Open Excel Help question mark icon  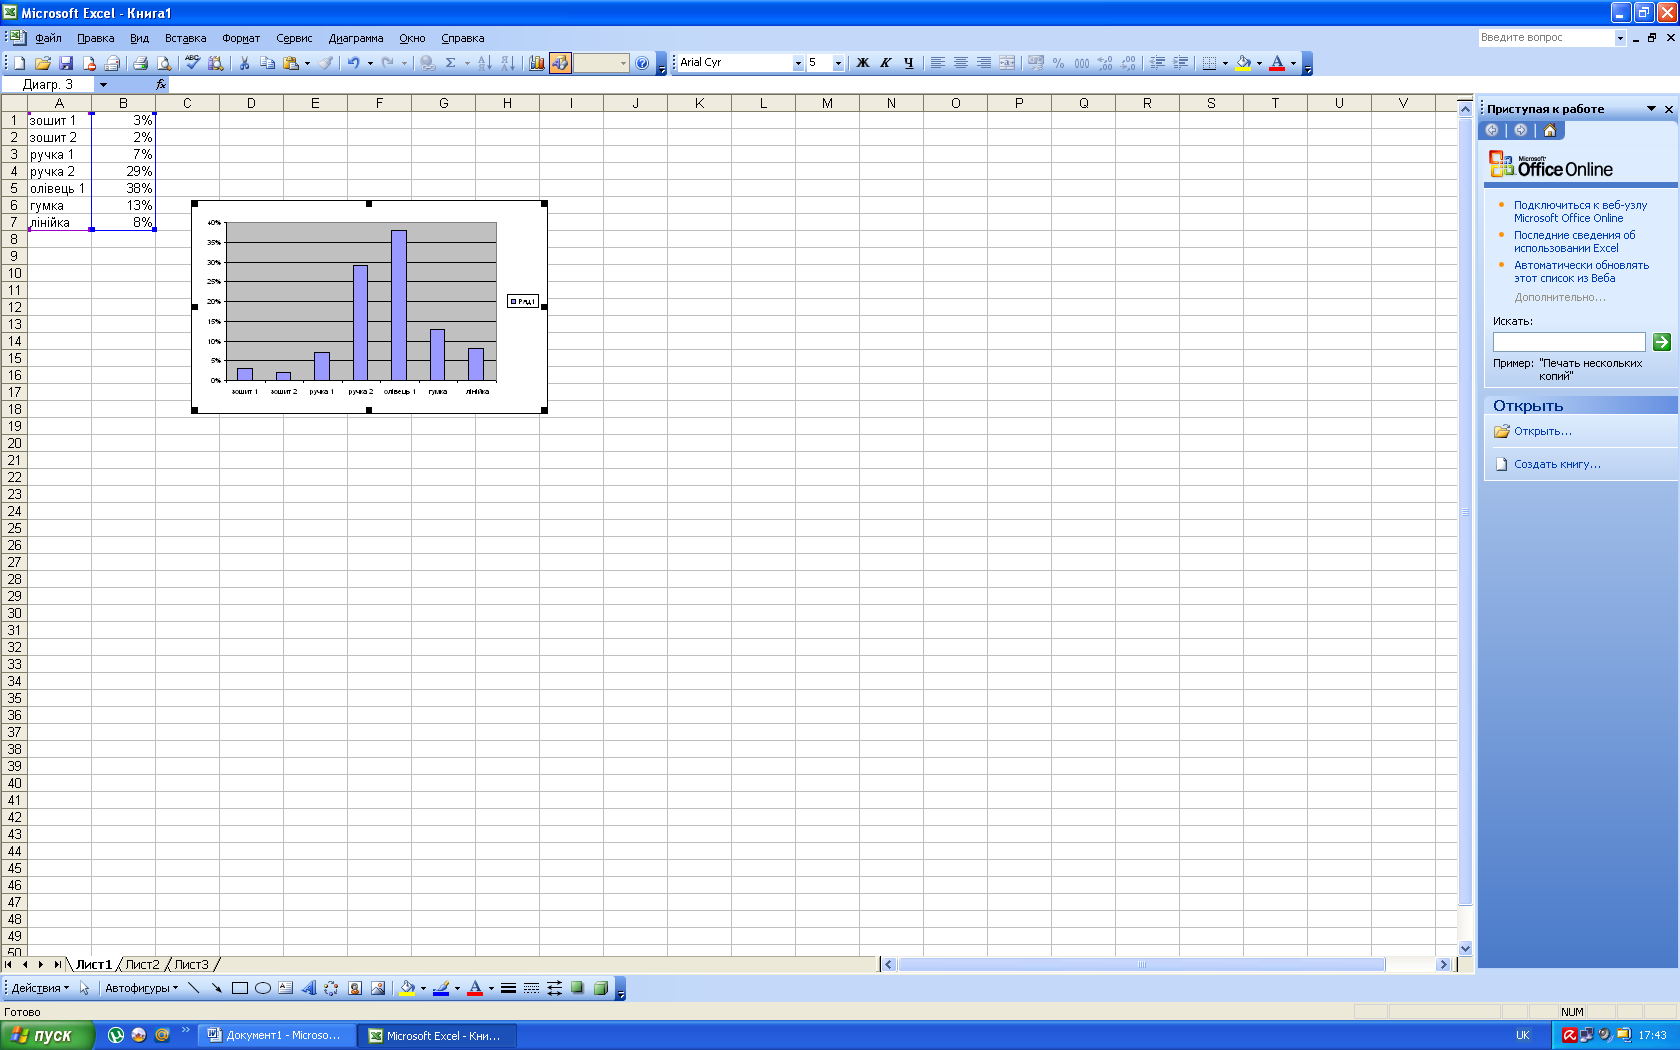(x=642, y=63)
